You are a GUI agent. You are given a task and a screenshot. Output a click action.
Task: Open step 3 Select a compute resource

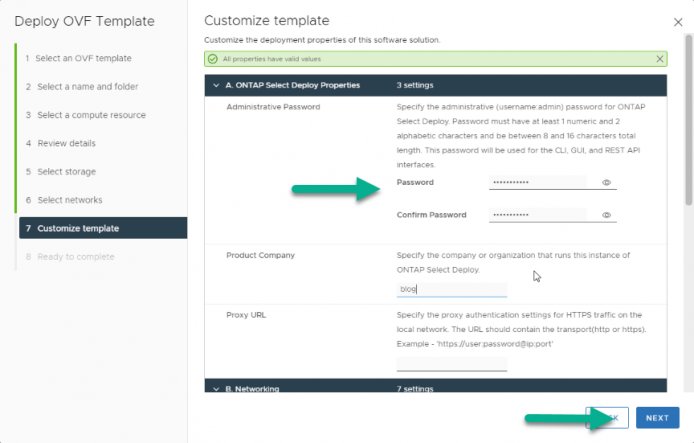pos(85,115)
